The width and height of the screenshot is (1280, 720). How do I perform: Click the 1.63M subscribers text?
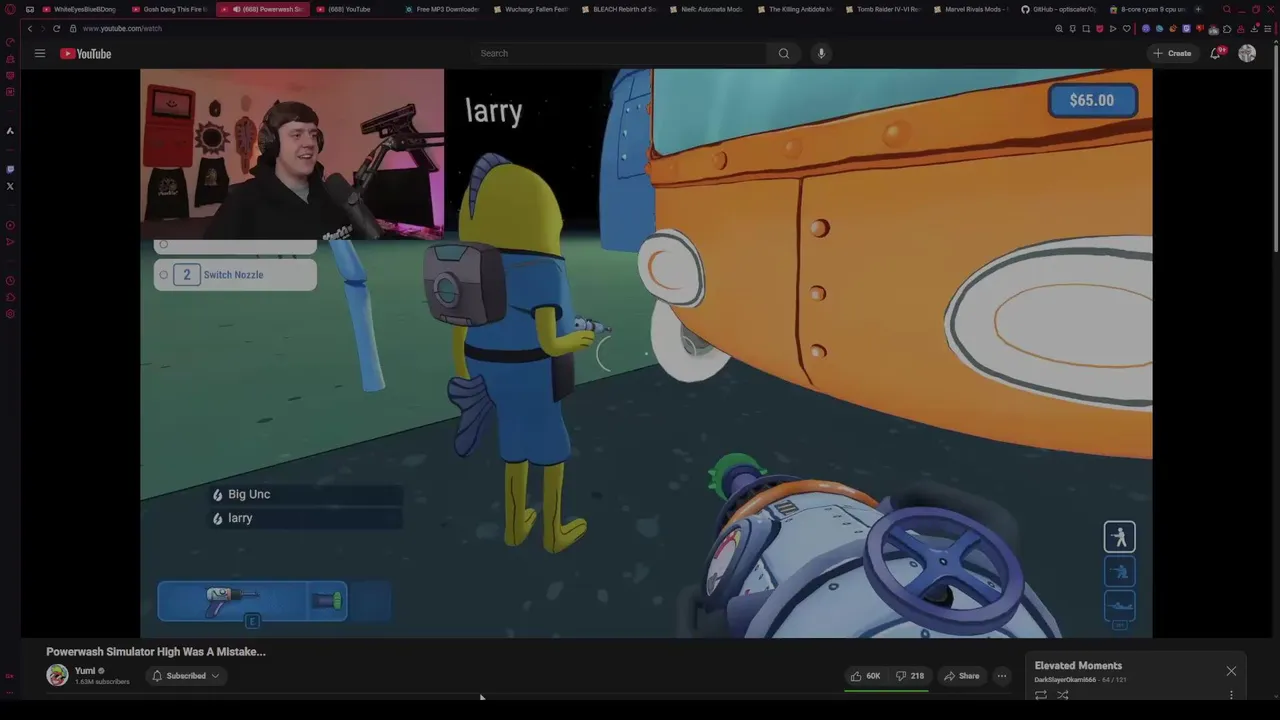pos(102,682)
